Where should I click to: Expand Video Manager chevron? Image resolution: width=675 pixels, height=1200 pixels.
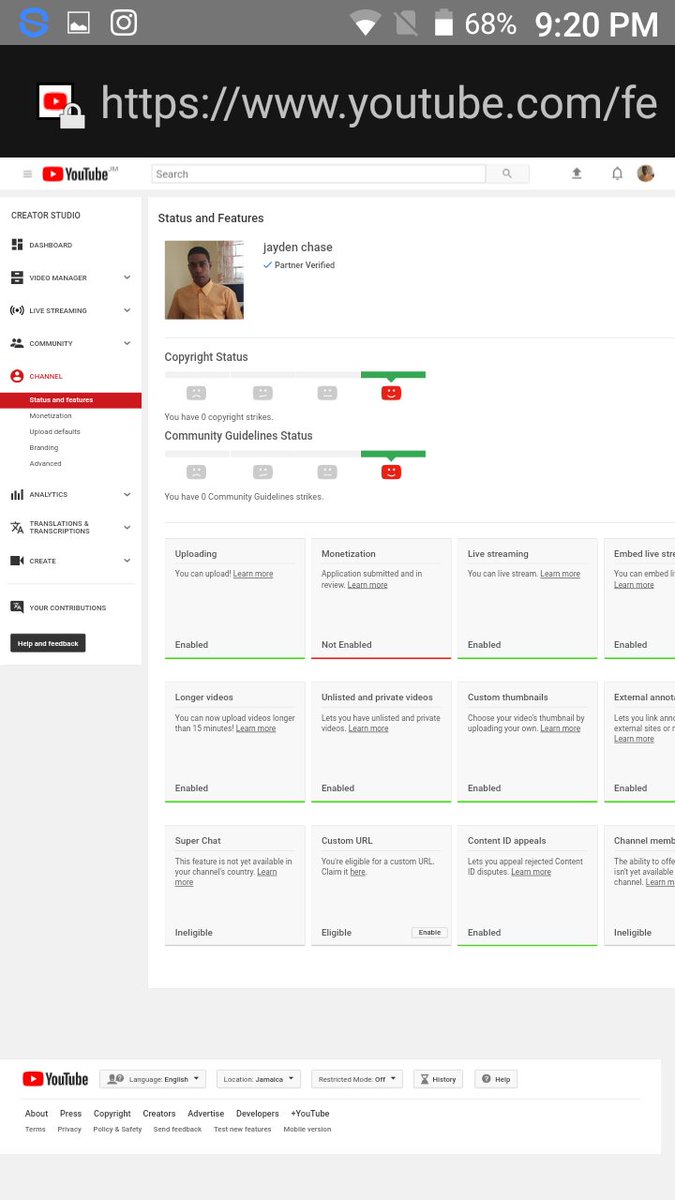[x=127, y=278]
